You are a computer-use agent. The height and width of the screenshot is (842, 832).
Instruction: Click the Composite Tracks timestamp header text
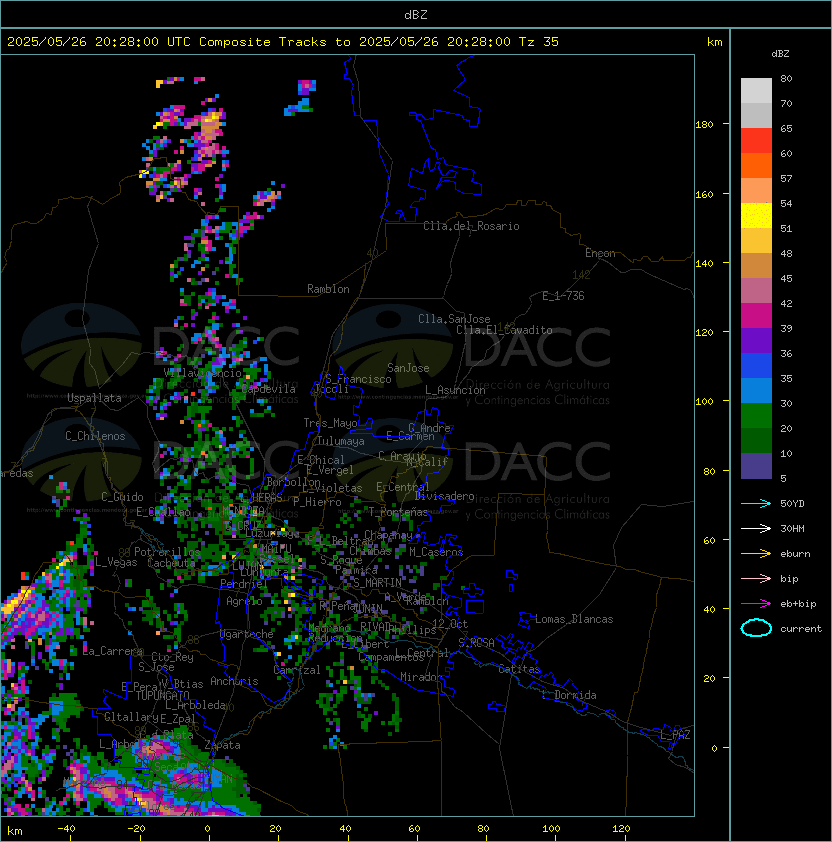click(x=283, y=41)
